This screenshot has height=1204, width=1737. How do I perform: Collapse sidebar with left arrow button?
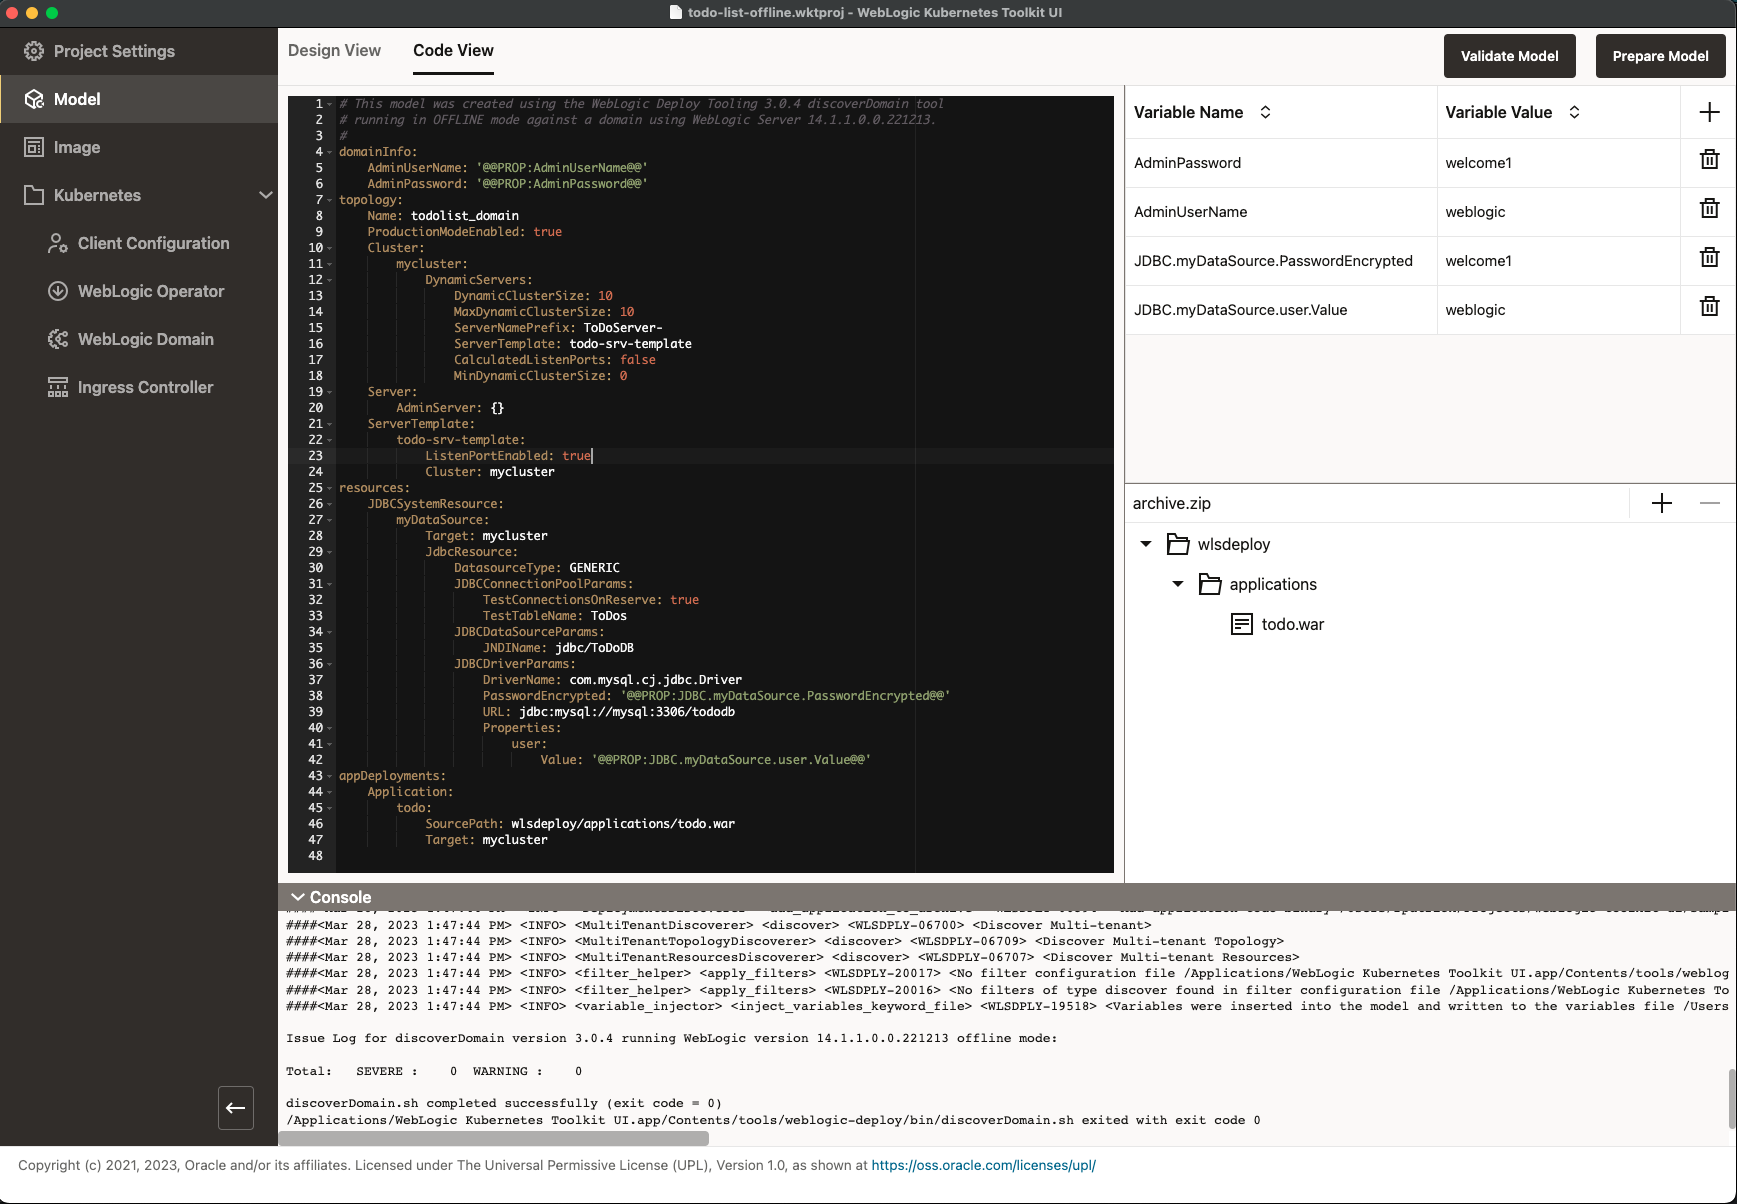tap(236, 1108)
